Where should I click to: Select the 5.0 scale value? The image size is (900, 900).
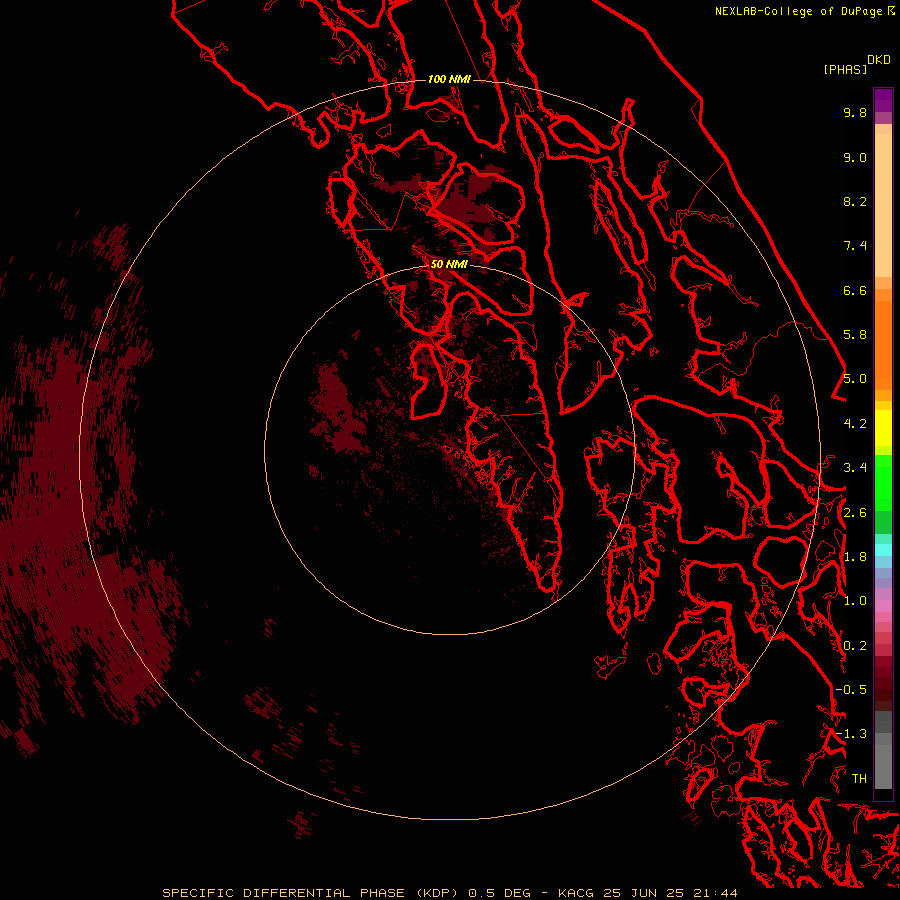click(x=855, y=379)
